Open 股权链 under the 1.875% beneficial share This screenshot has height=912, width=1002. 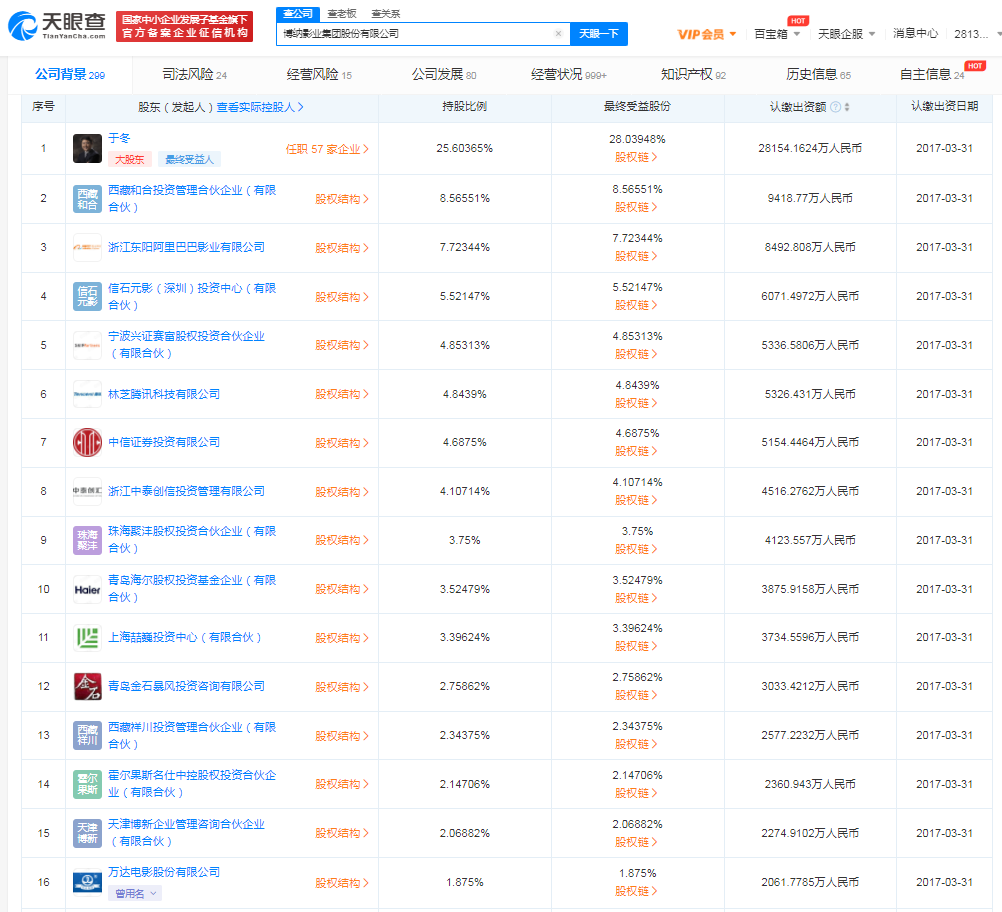(636, 892)
